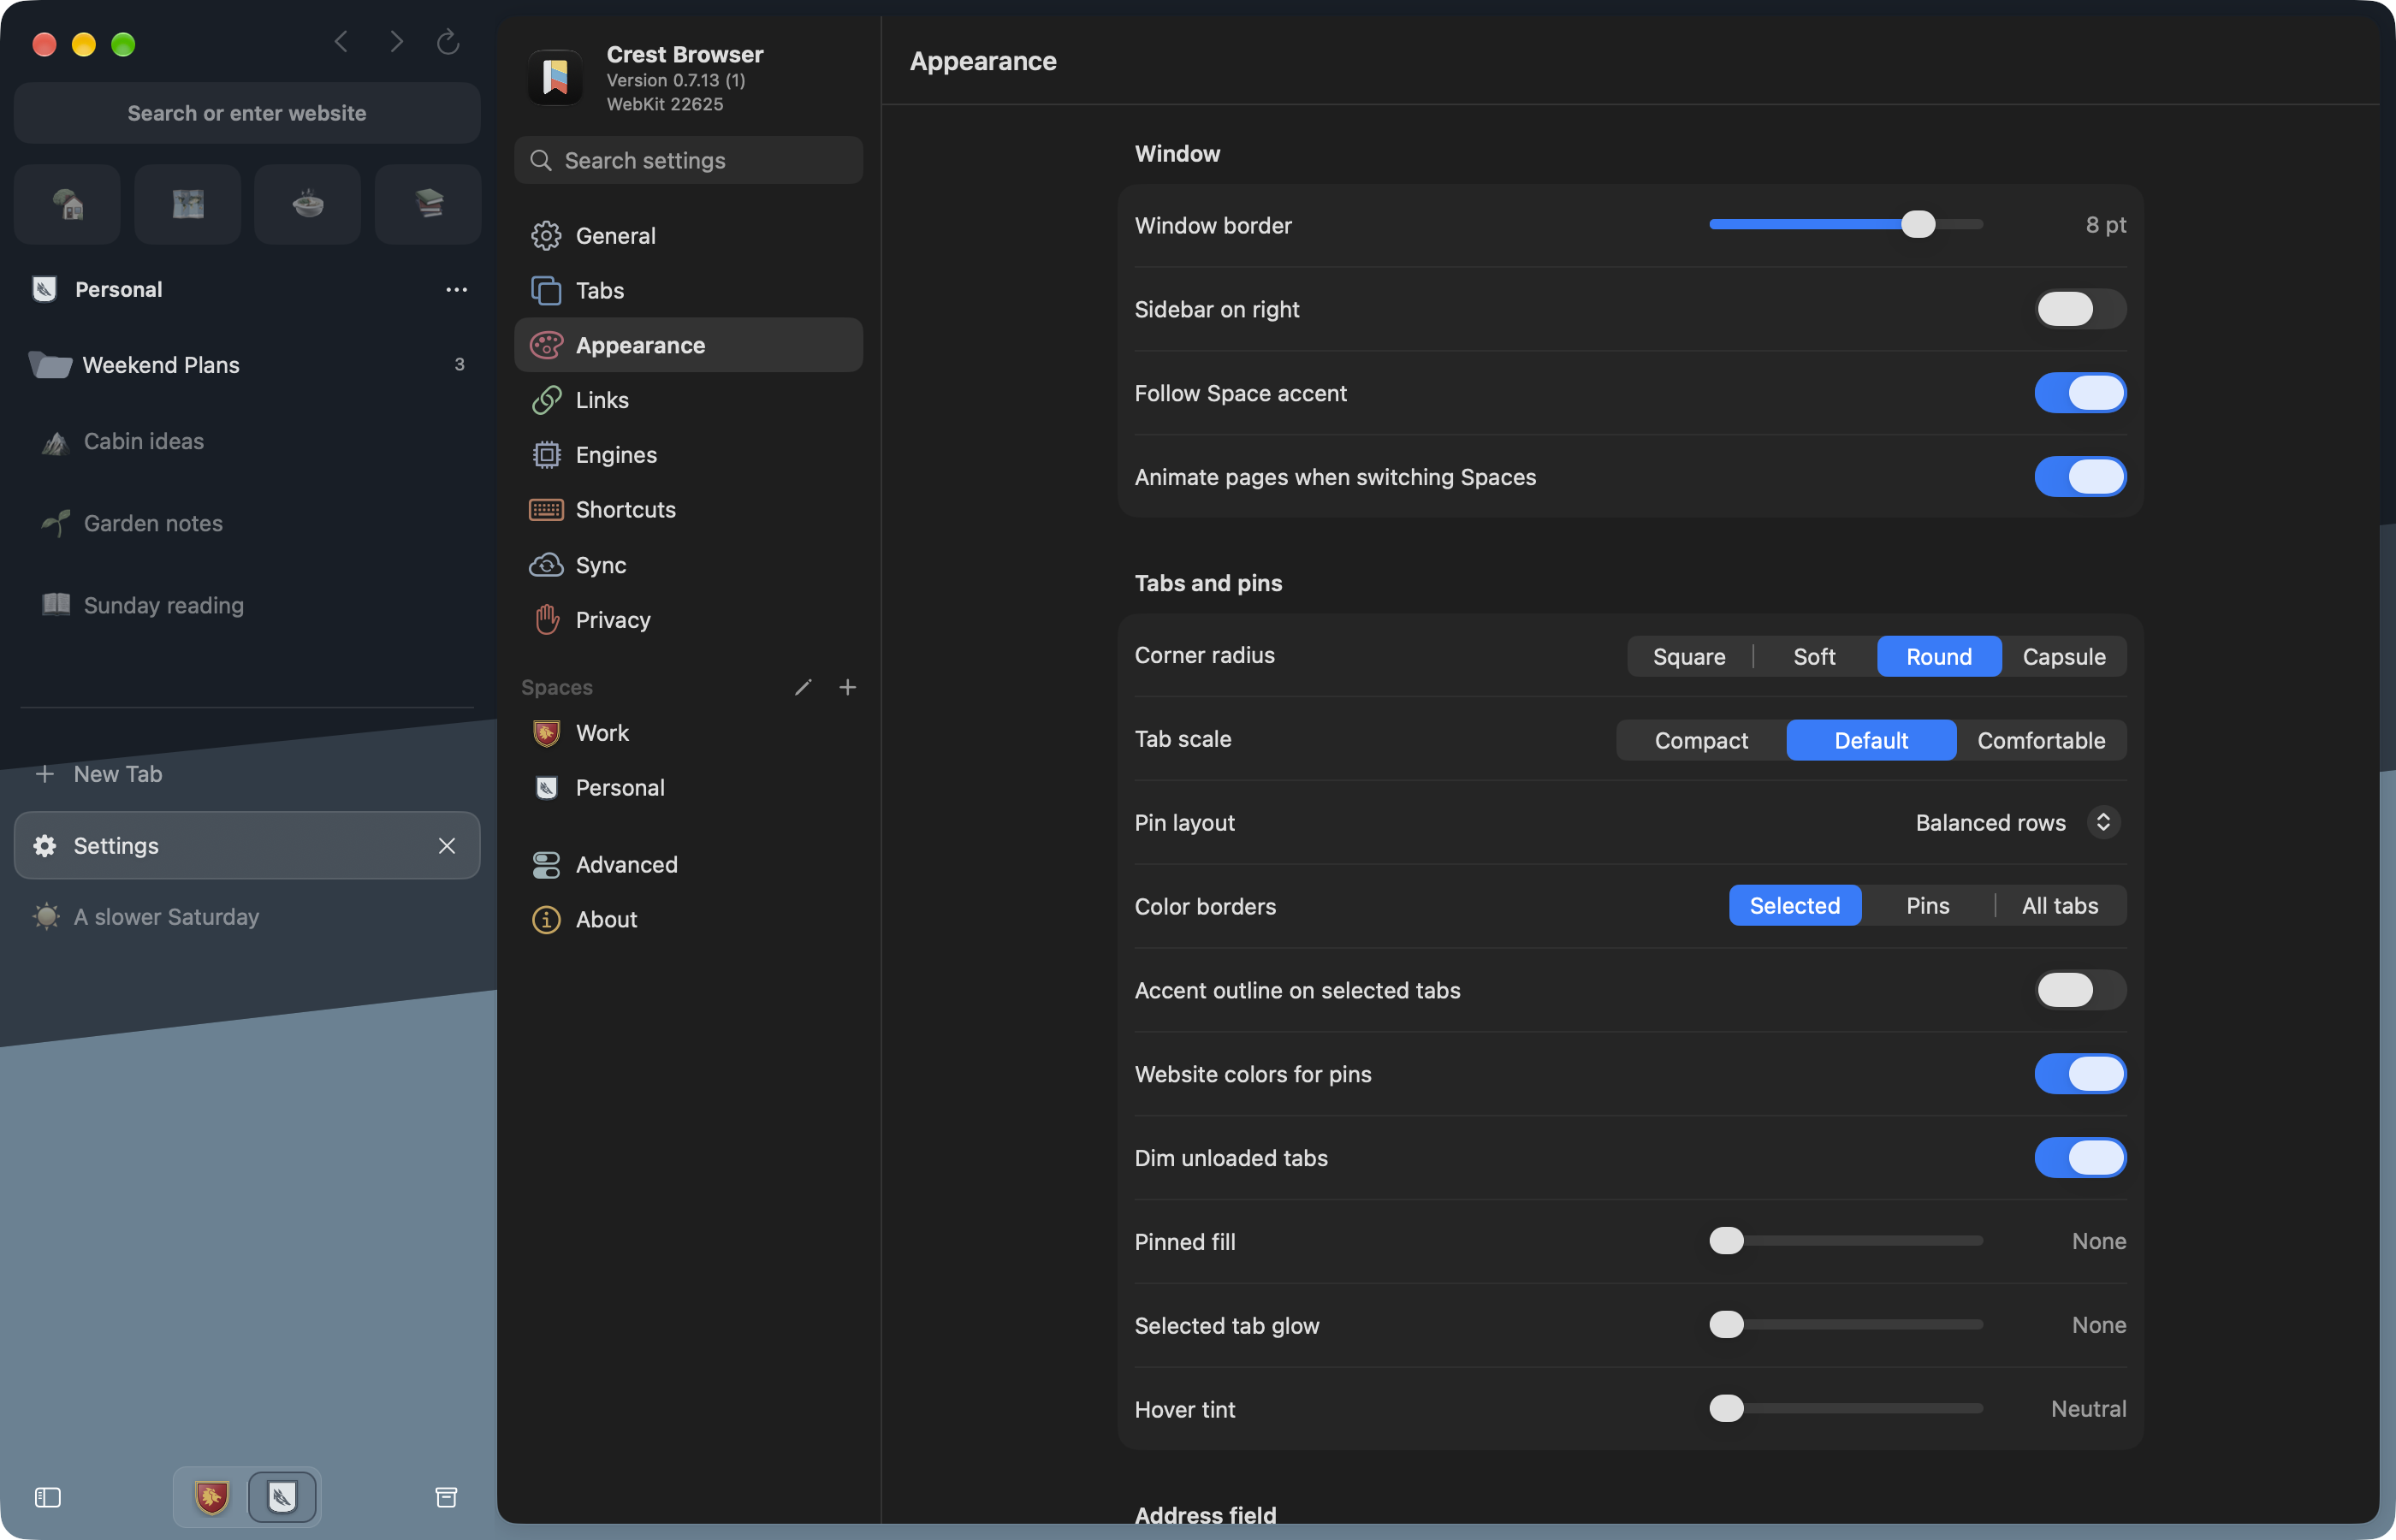The height and width of the screenshot is (1540, 2396).
Task: Open General settings section
Action: pos(688,236)
